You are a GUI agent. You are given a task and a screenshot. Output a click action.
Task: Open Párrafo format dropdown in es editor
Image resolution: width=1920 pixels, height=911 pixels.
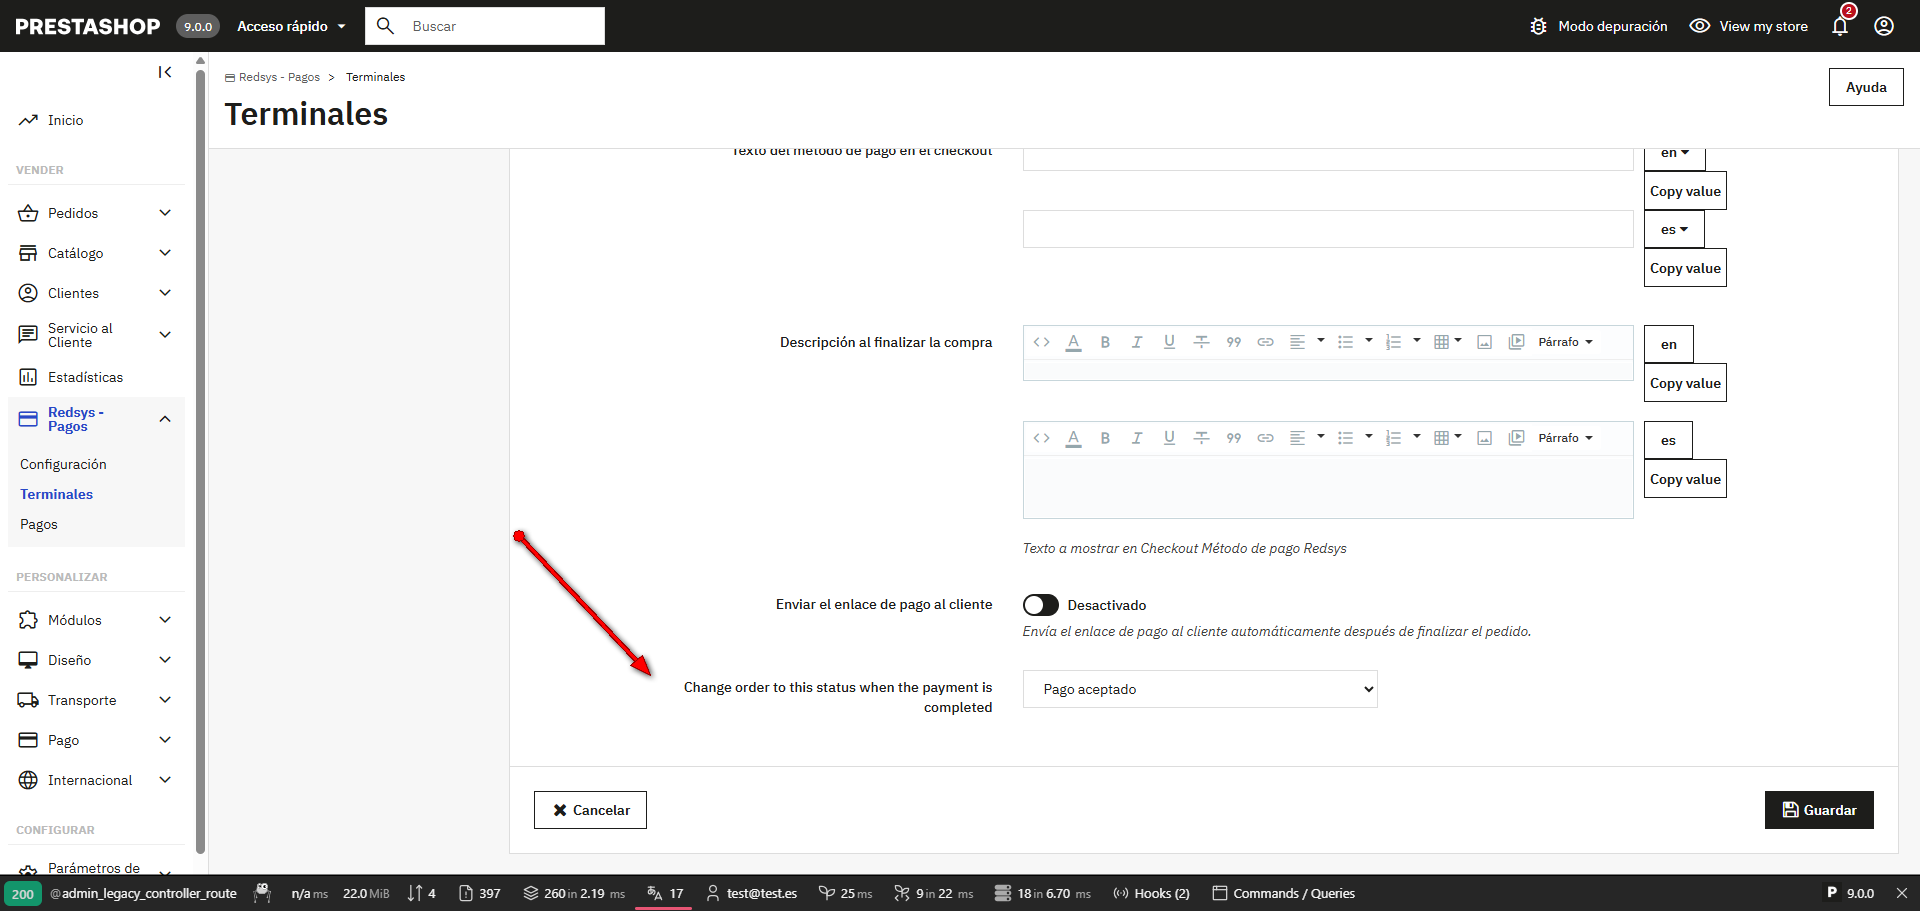point(1565,438)
